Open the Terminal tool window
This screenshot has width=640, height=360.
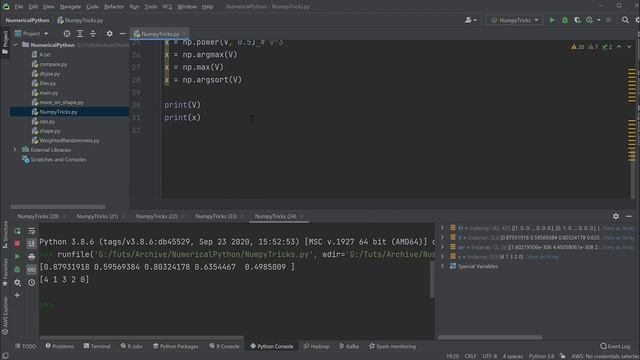(x=97, y=346)
